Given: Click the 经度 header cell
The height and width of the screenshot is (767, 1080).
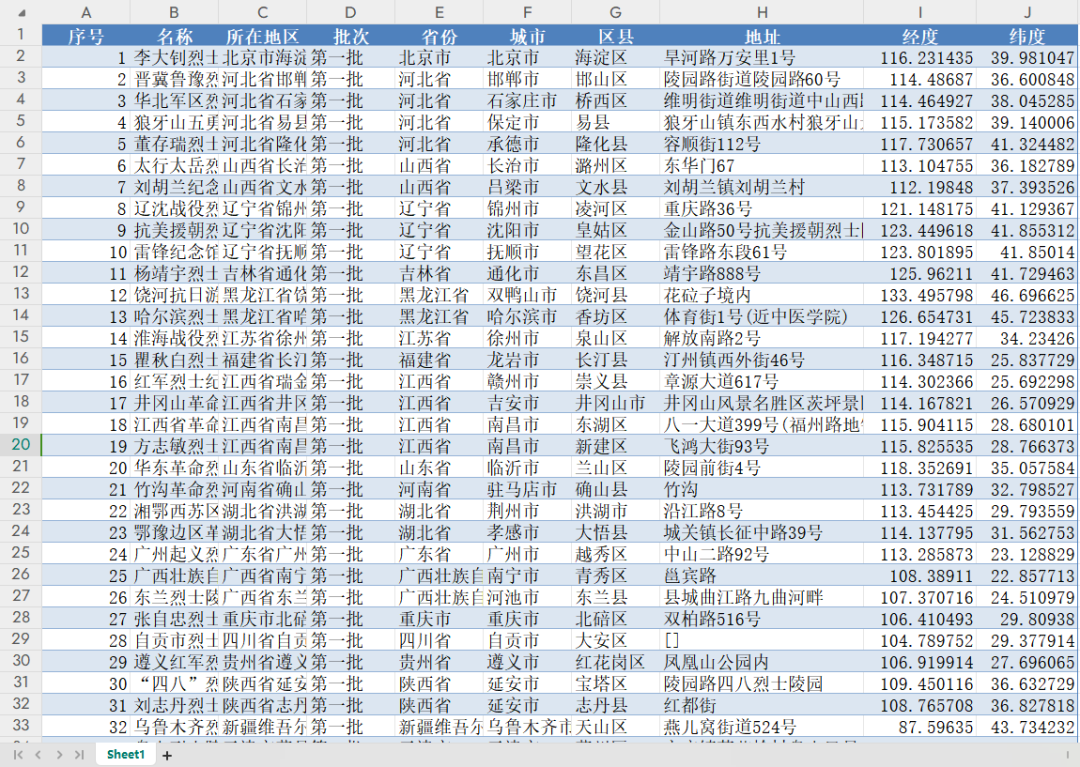Looking at the screenshot, I should click(x=920, y=36).
